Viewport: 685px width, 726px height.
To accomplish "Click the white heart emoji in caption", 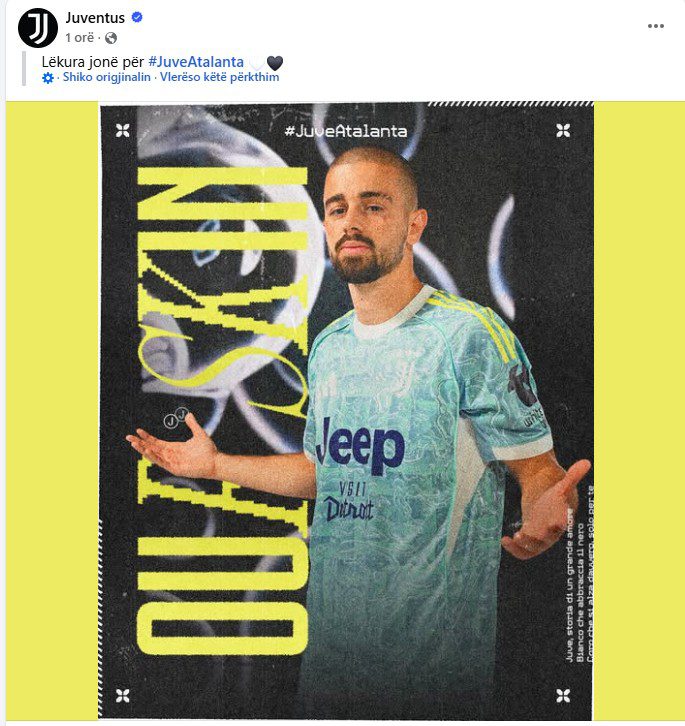I will [x=257, y=63].
